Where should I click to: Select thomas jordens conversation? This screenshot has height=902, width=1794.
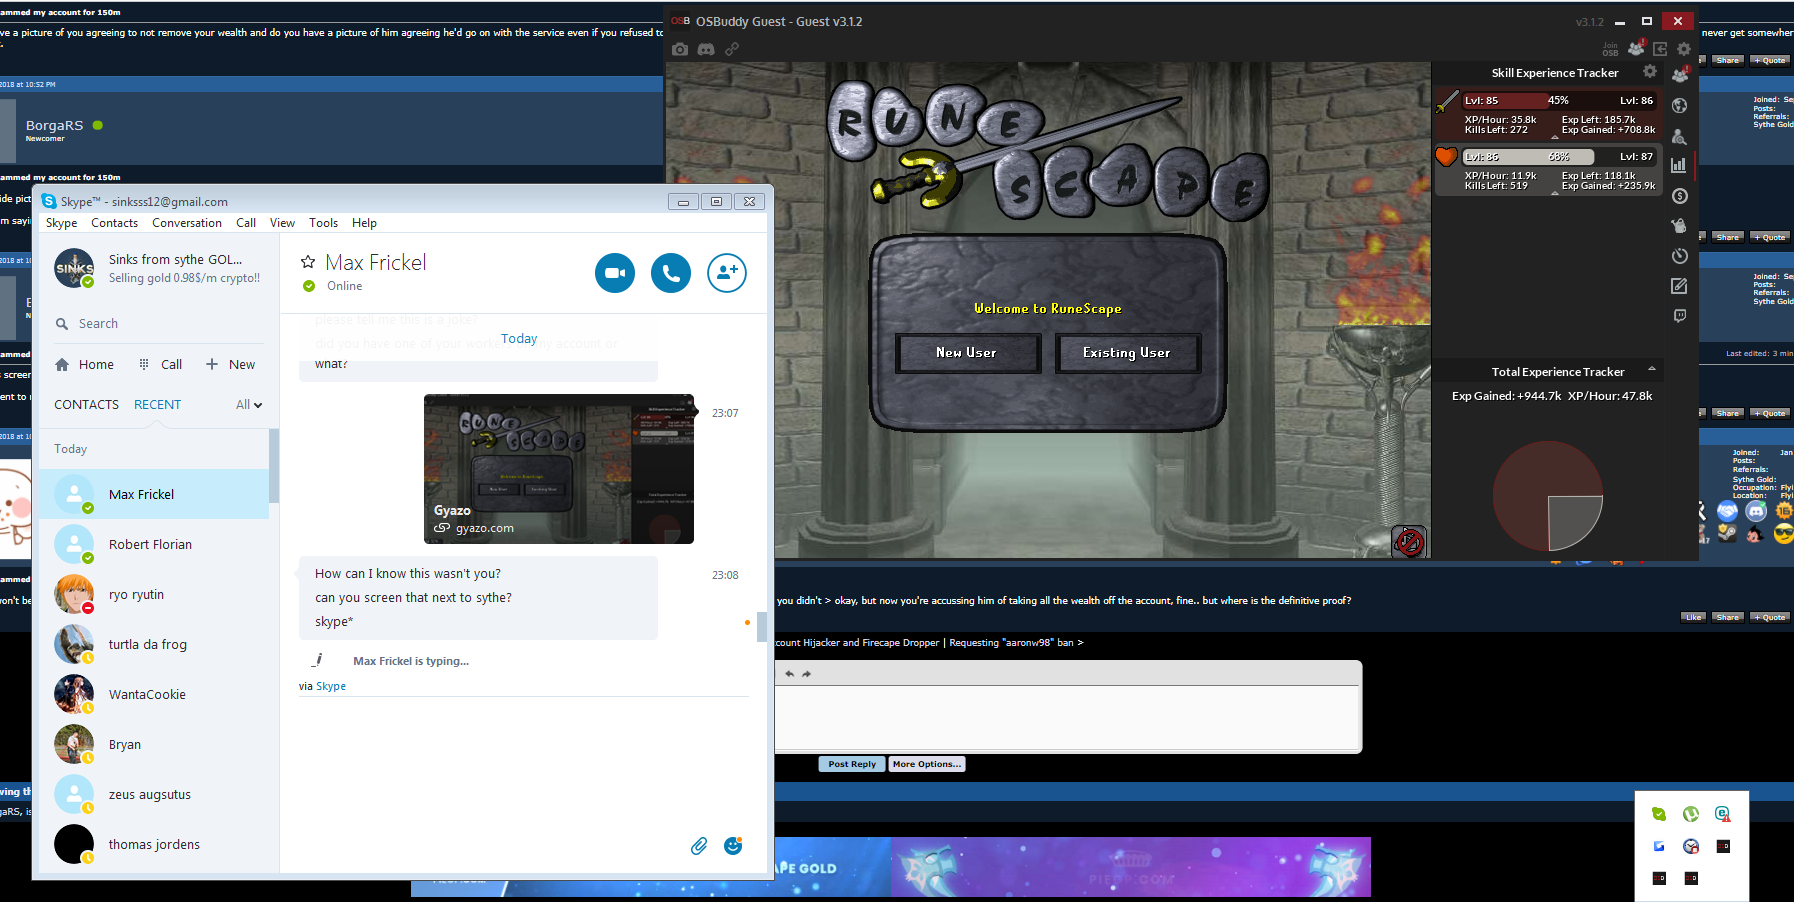coord(154,844)
